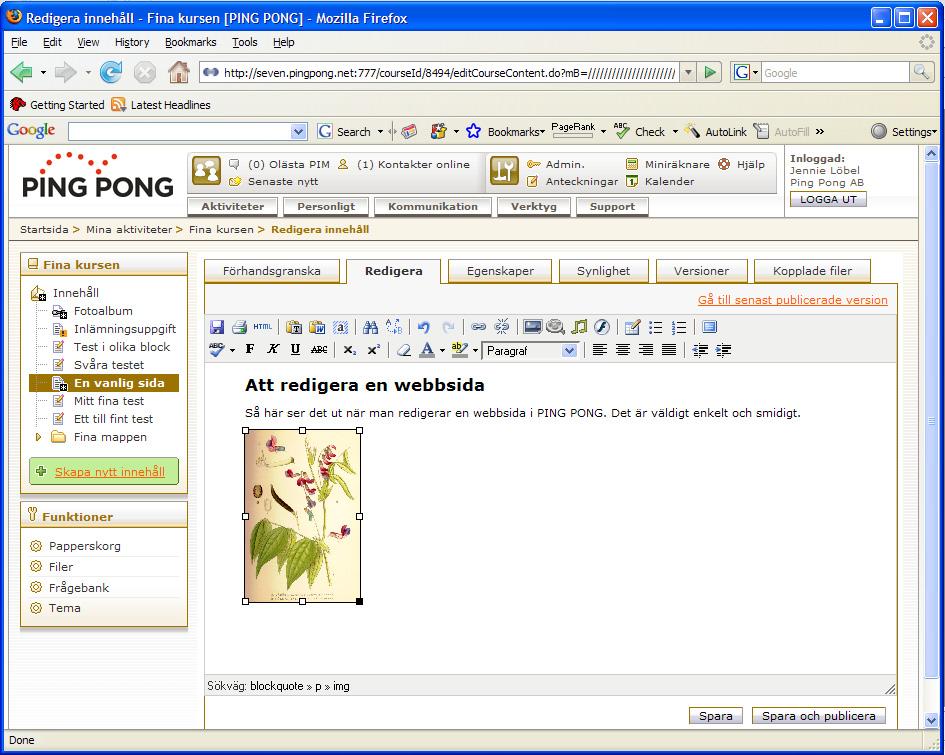The height and width of the screenshot is (755, 945).
Task: Remove formatting with the eraser icon
Action: pos(404,349)
